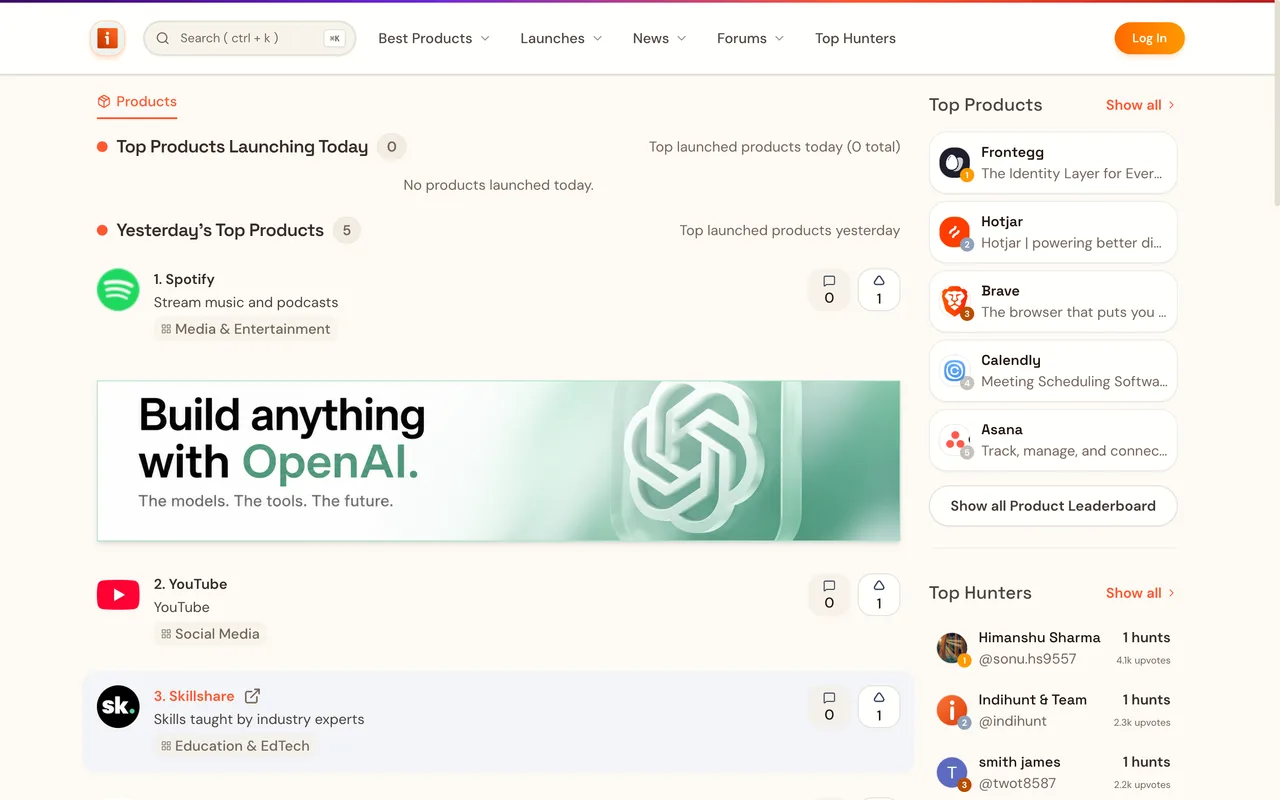Click the category icon beside Media & Entertainment

[166, 329]
